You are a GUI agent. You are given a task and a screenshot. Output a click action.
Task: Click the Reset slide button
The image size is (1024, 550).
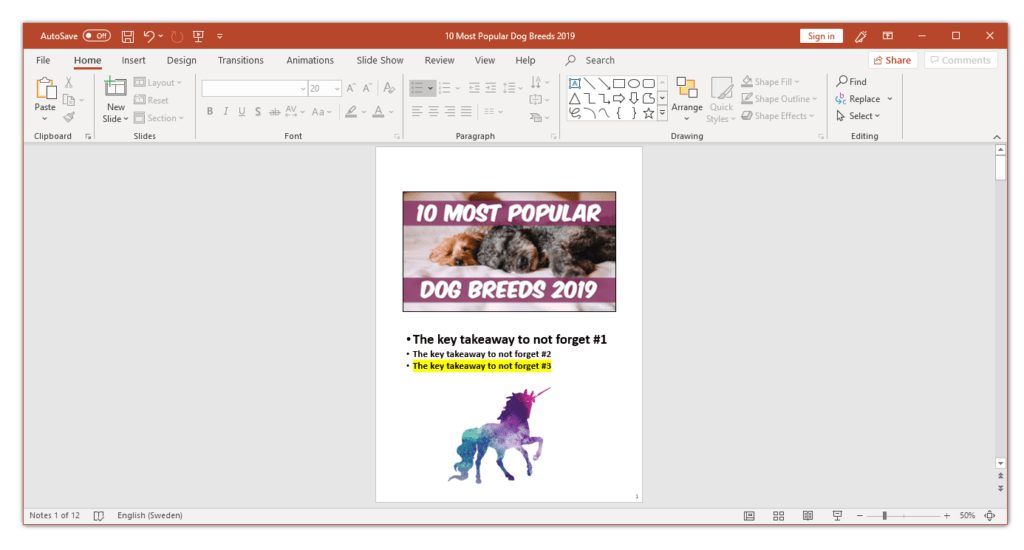[x=152, y=100]
